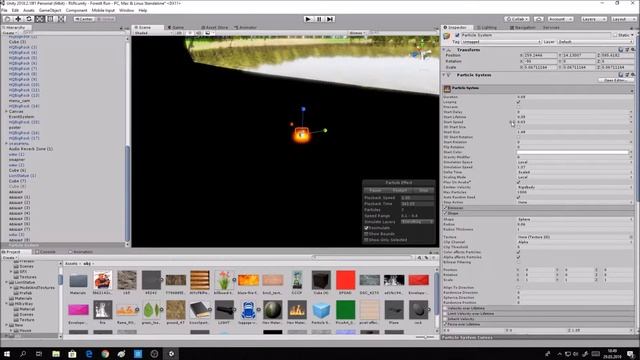Open Transform component settings gear

(x=633, y=50)
